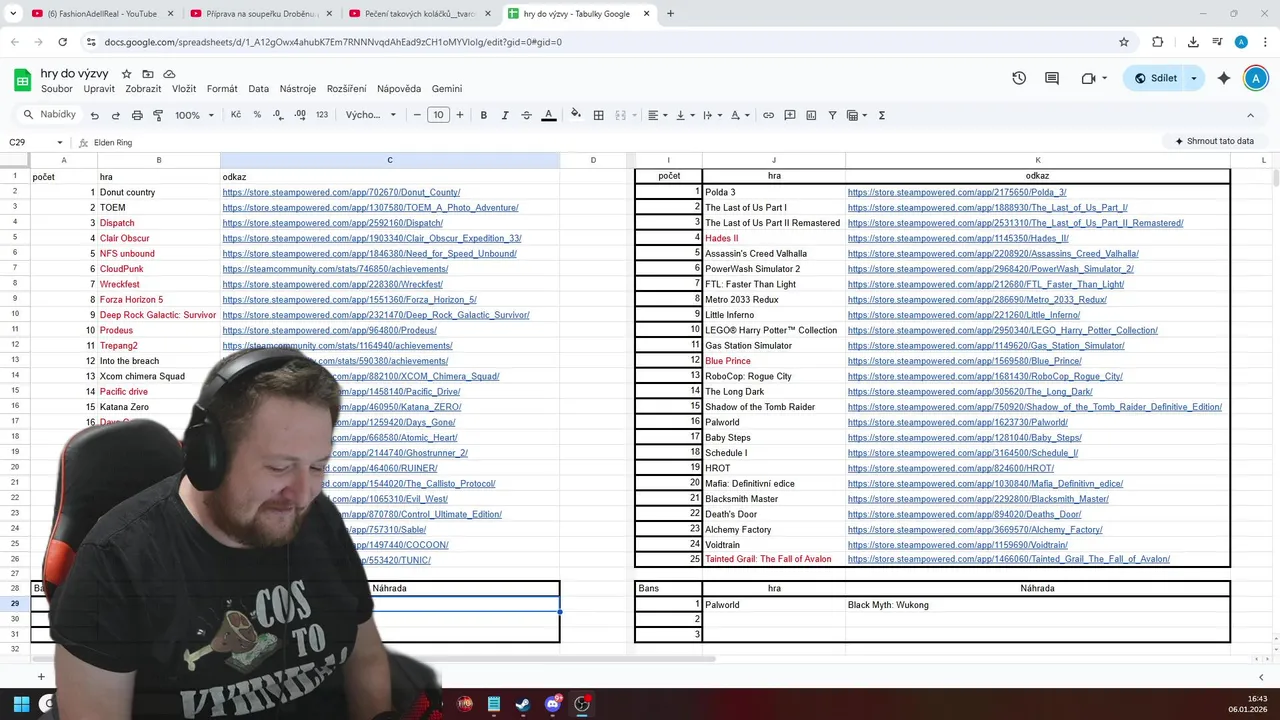1280x720 pixels.
Task: Open the font family dropdown
Action: click(371, 115)
